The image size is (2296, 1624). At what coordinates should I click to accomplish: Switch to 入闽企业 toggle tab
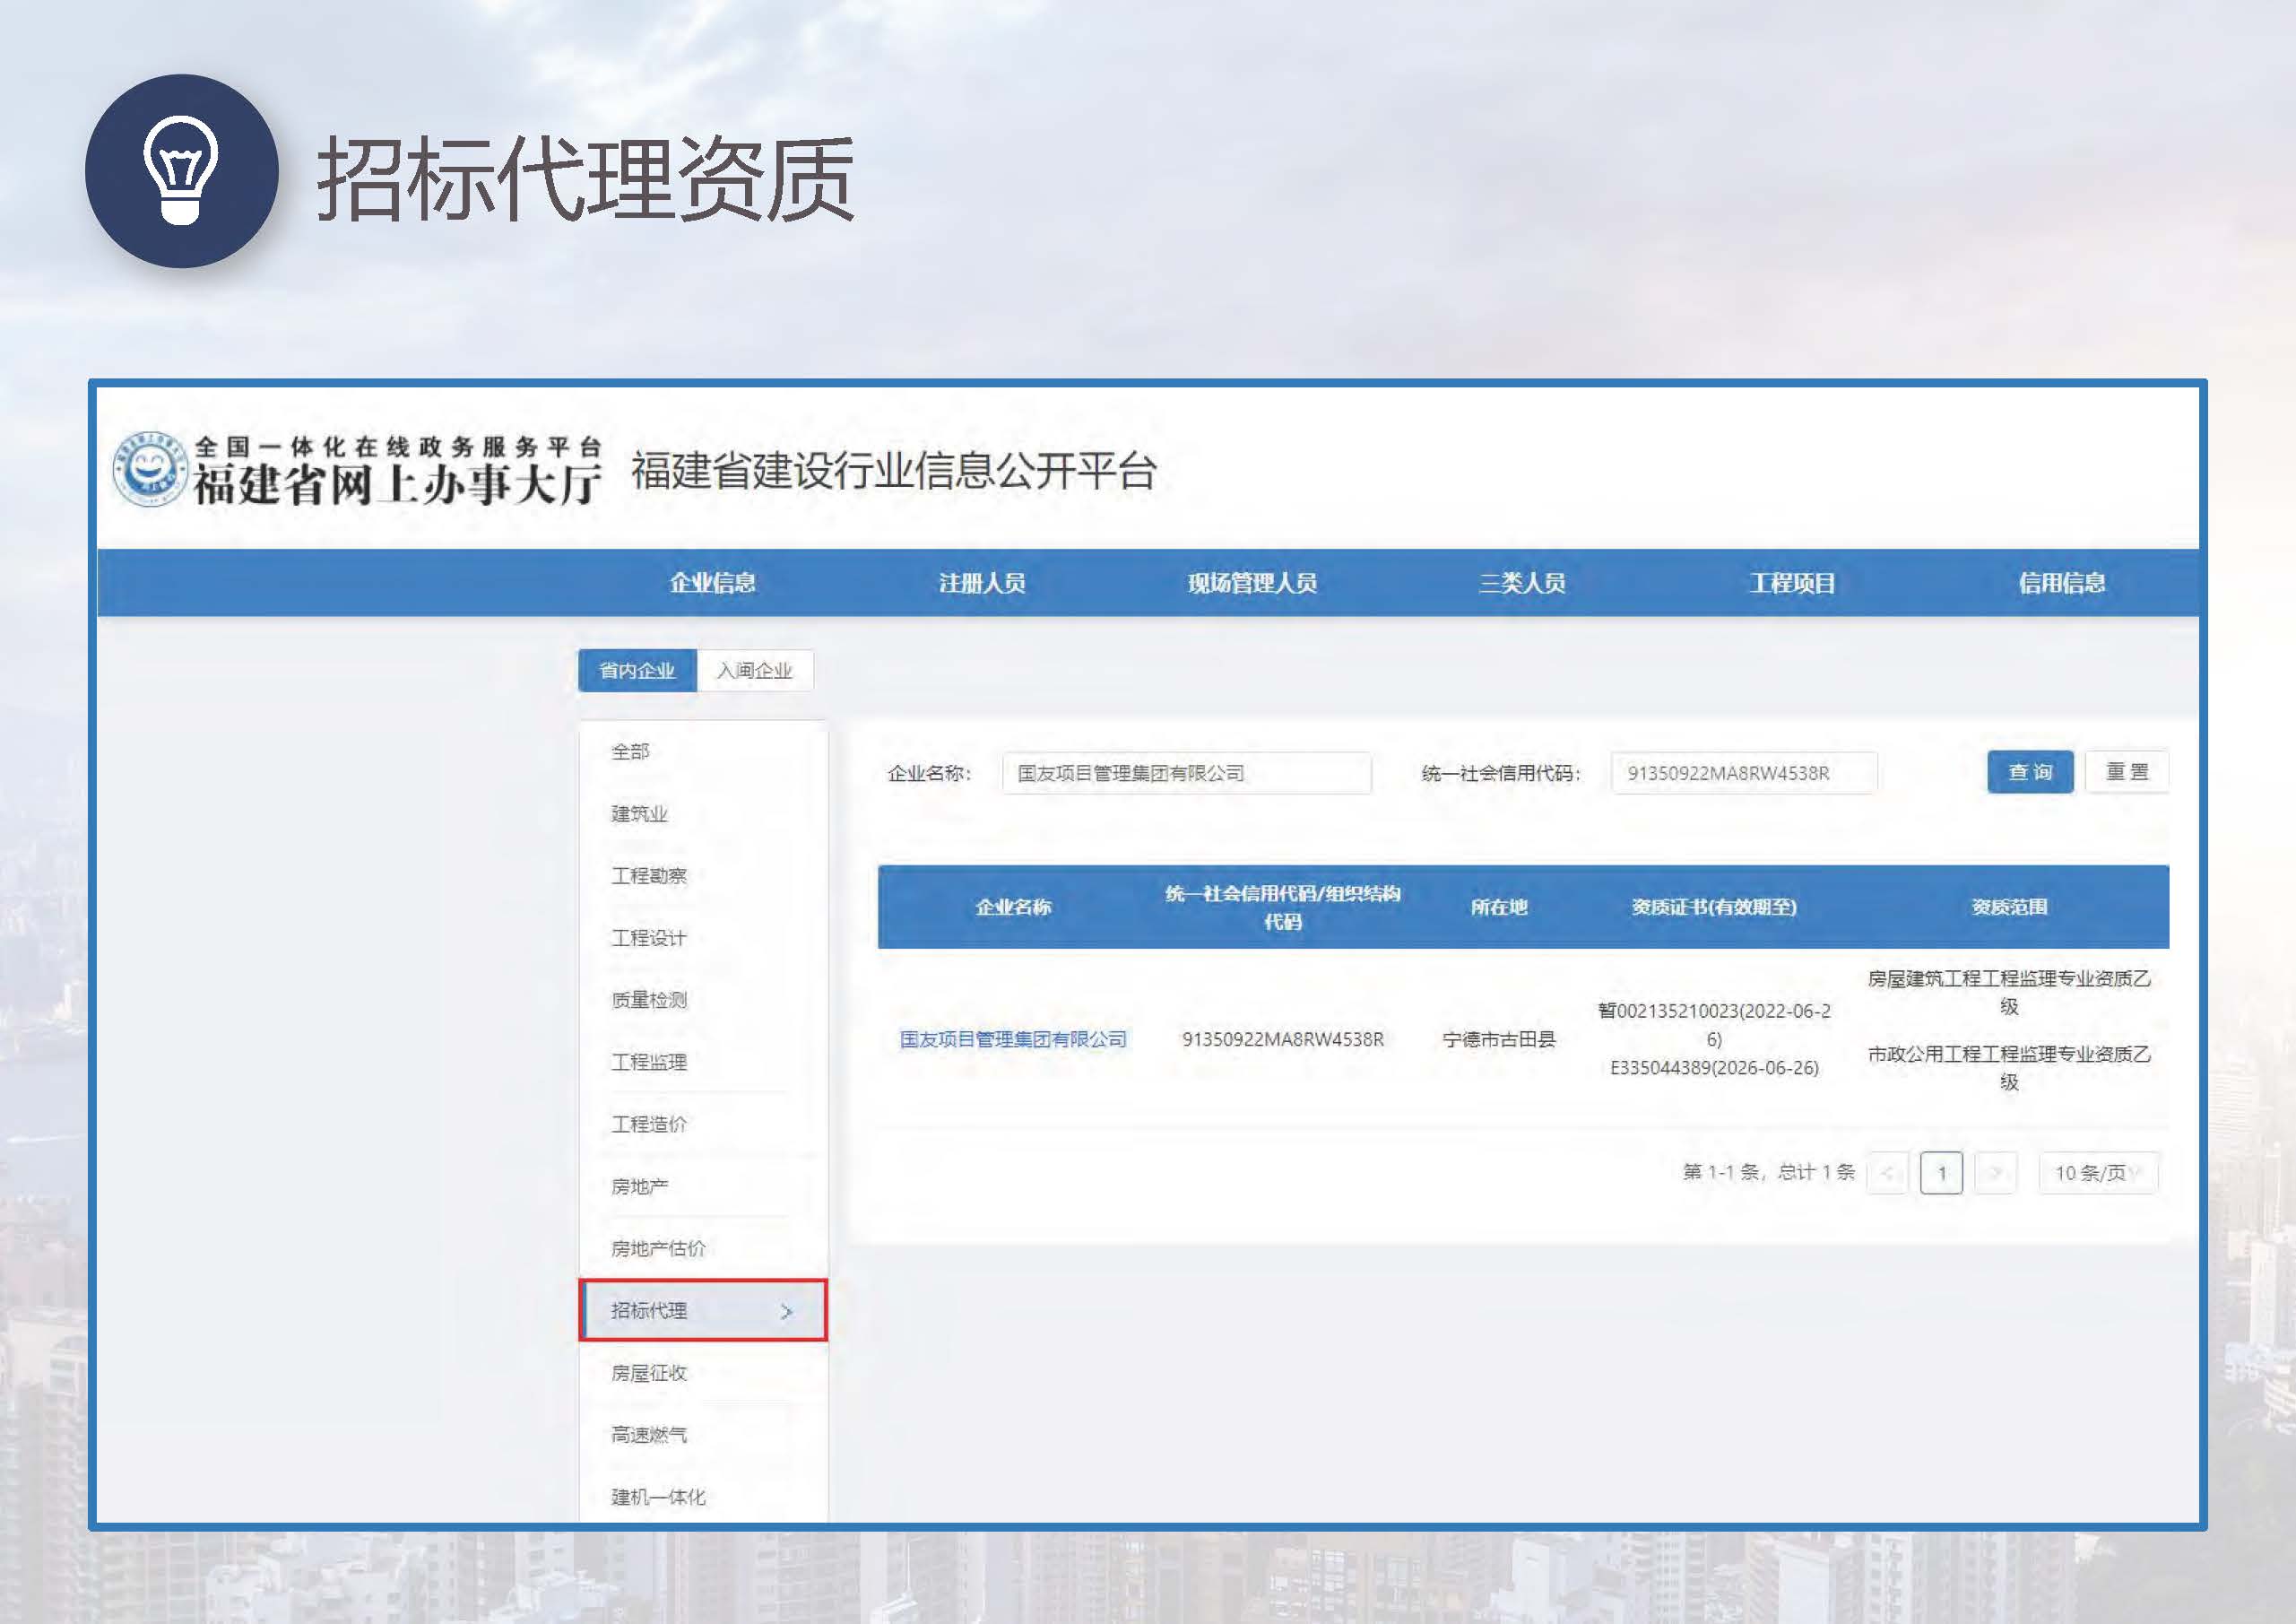755,670
